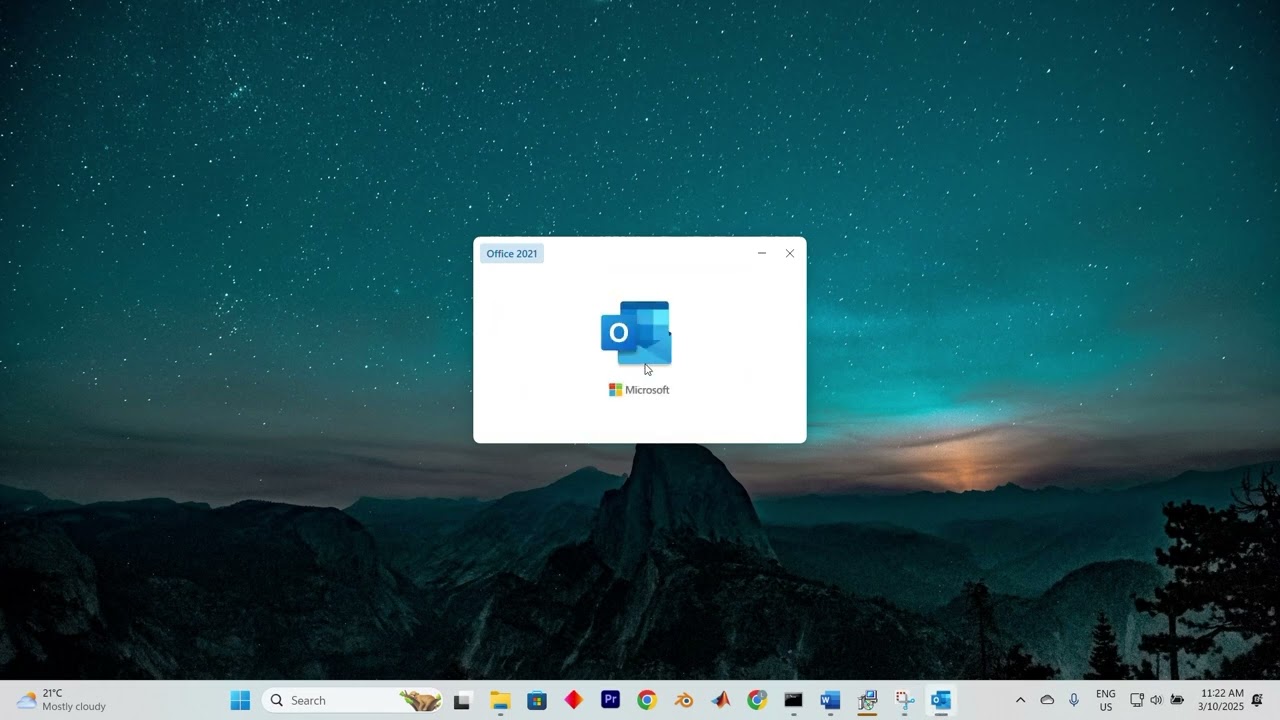Image resolution: width=1280 pixels, height=720 pixels.
Task: Open the second Chrome profile icon with badge
Action: 757,700
